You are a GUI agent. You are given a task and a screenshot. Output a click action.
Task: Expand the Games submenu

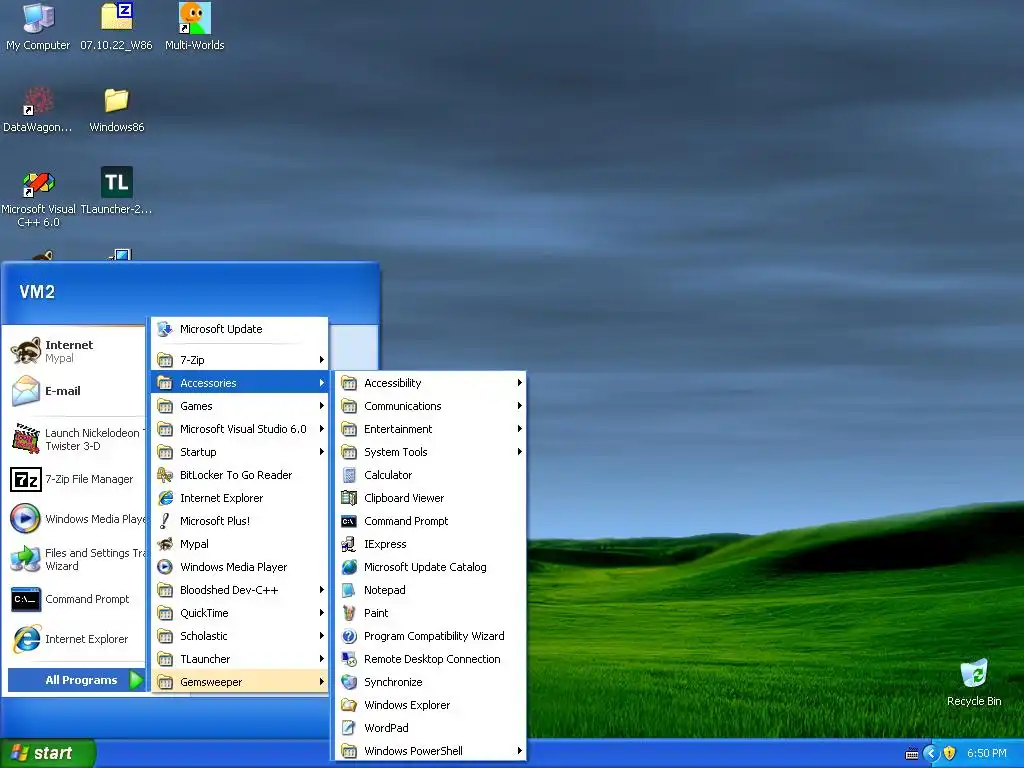pos(240,406)
